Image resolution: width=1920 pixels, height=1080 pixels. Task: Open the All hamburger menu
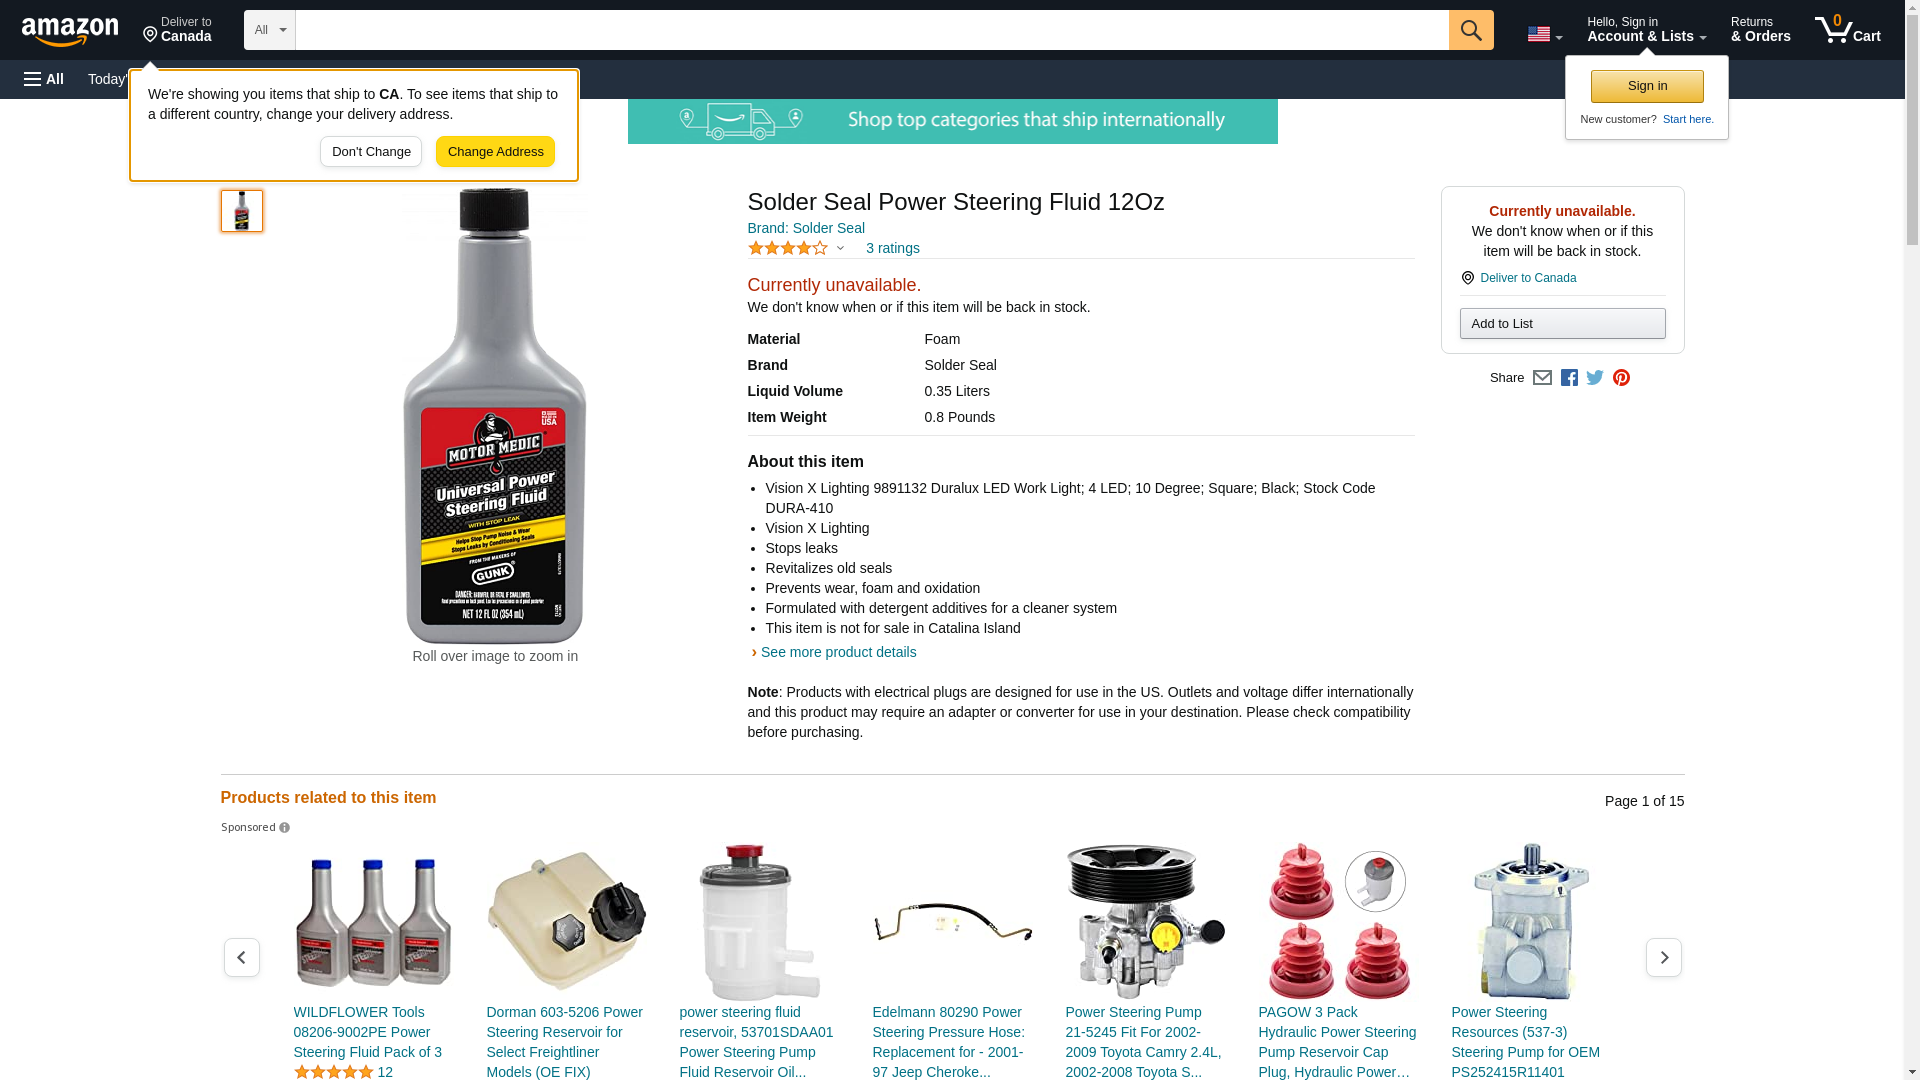click(x=44, y=79)
